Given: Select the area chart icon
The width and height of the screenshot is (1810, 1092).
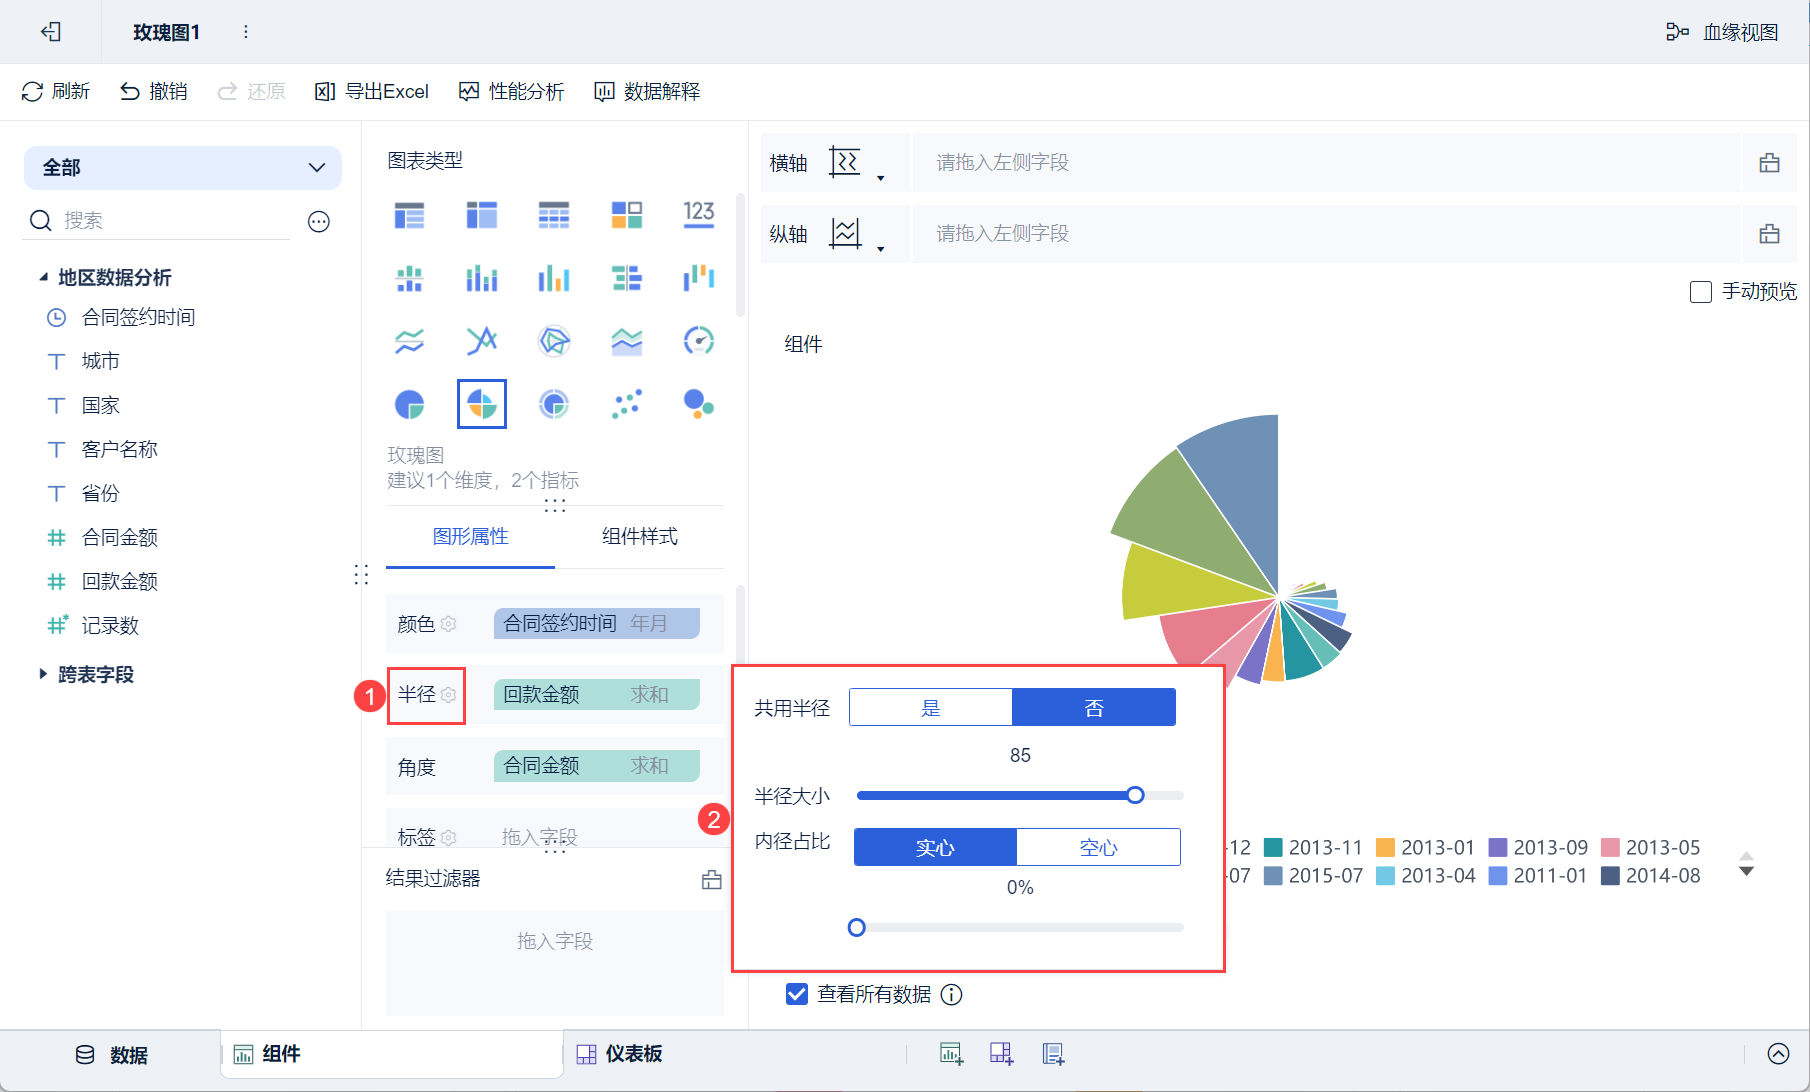Looking at the screenshot, I should [627, 341].
